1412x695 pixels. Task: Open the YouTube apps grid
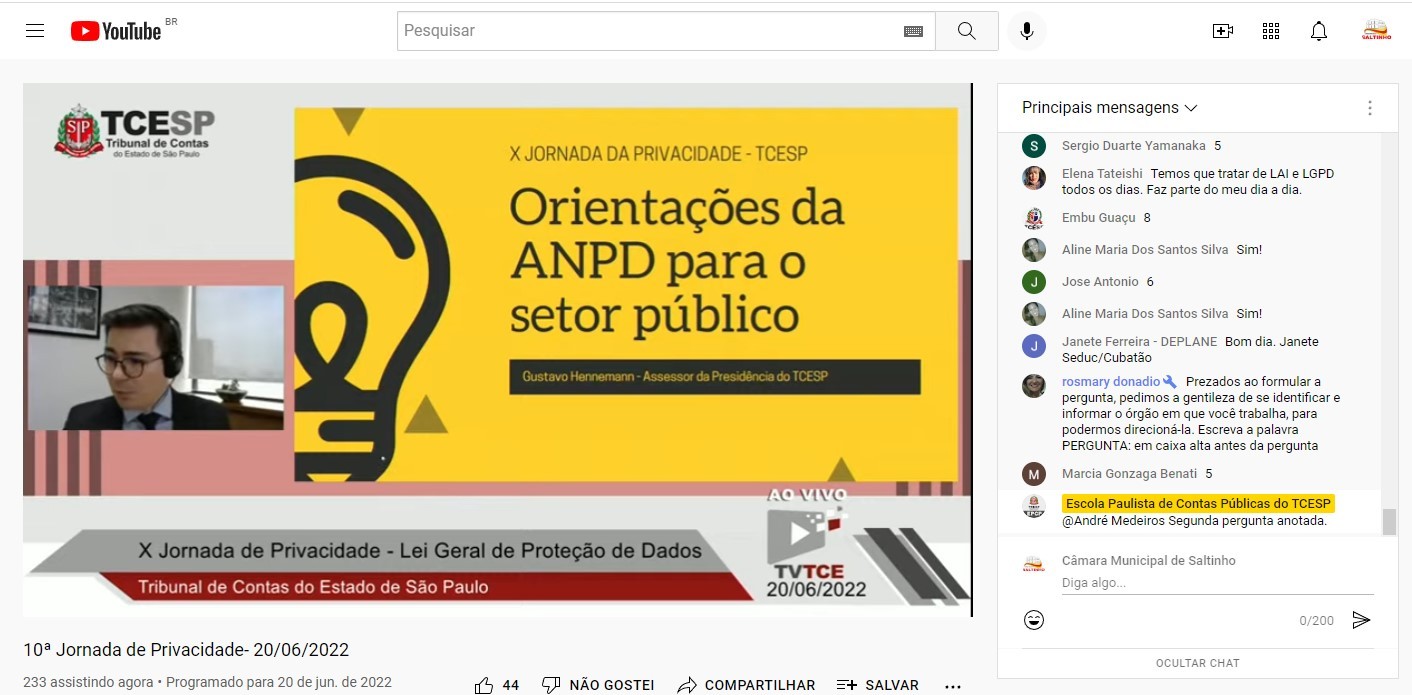tap(1271, 31)
